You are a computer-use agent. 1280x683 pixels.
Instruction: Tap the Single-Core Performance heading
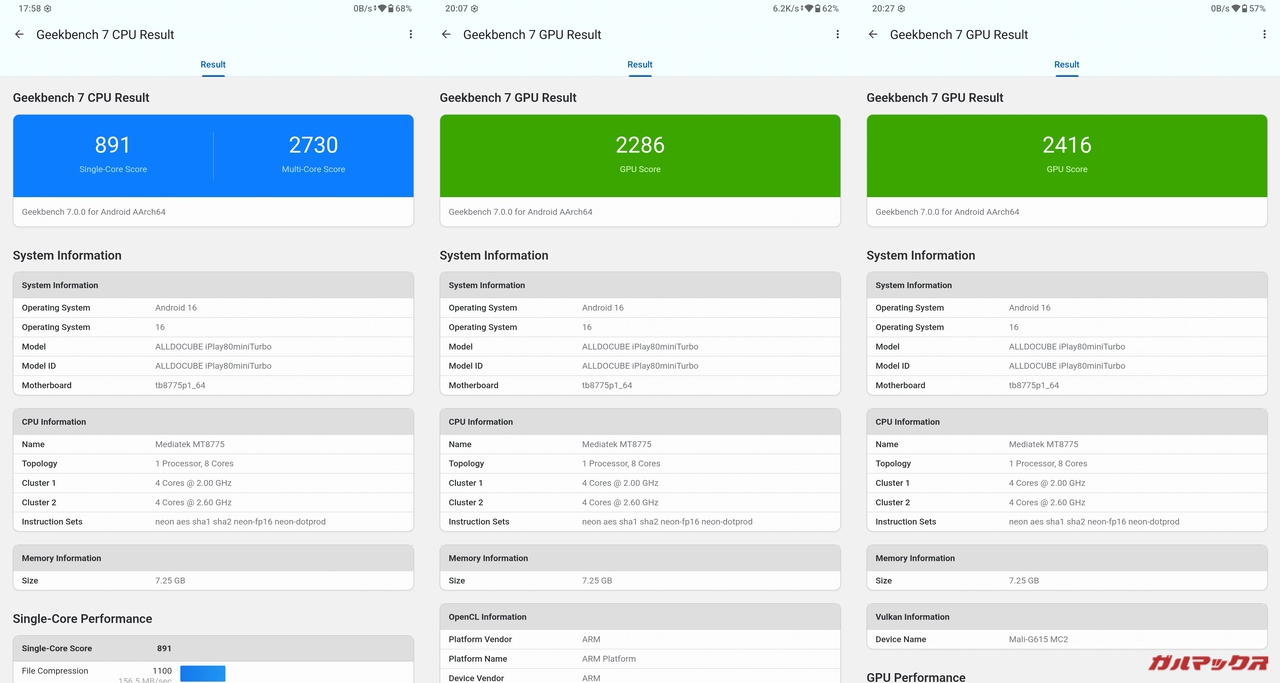pyautogui.click(x=82, y=619)
